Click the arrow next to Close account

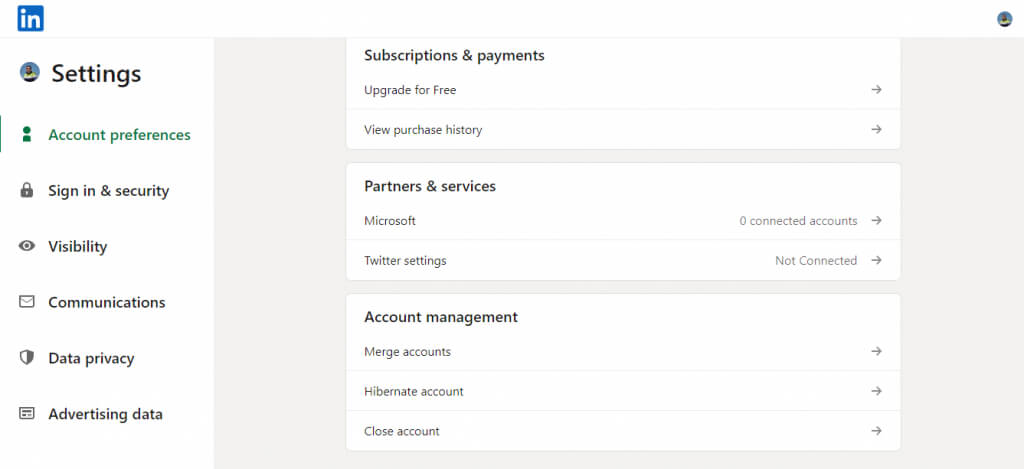coord(876,432)
